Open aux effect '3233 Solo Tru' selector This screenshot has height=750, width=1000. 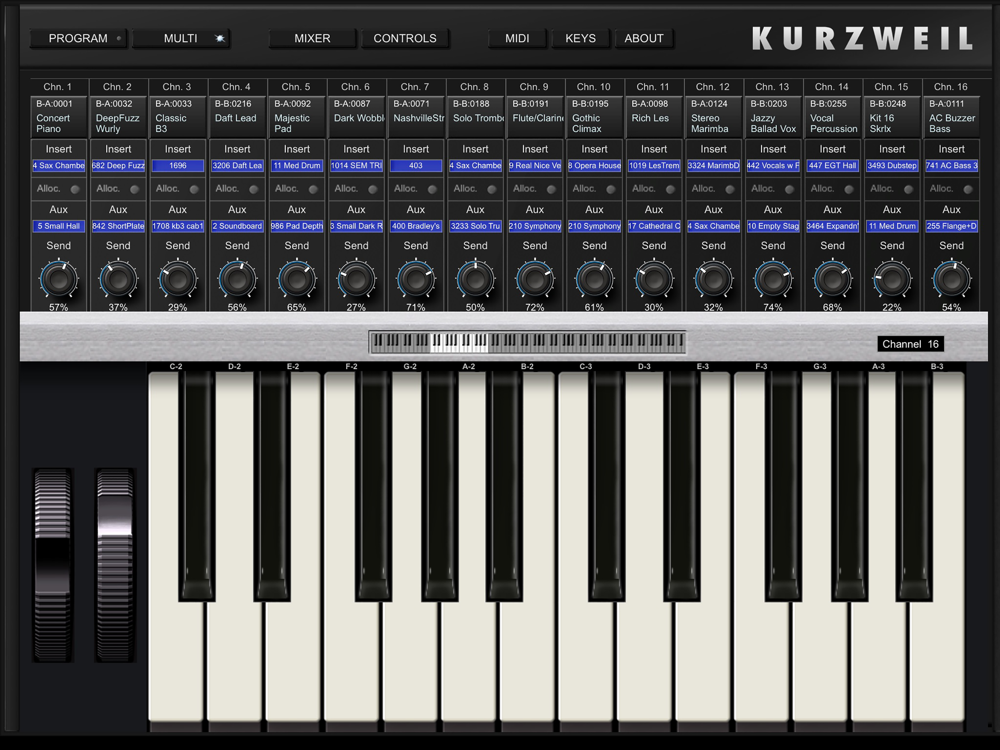click(475, 226)
